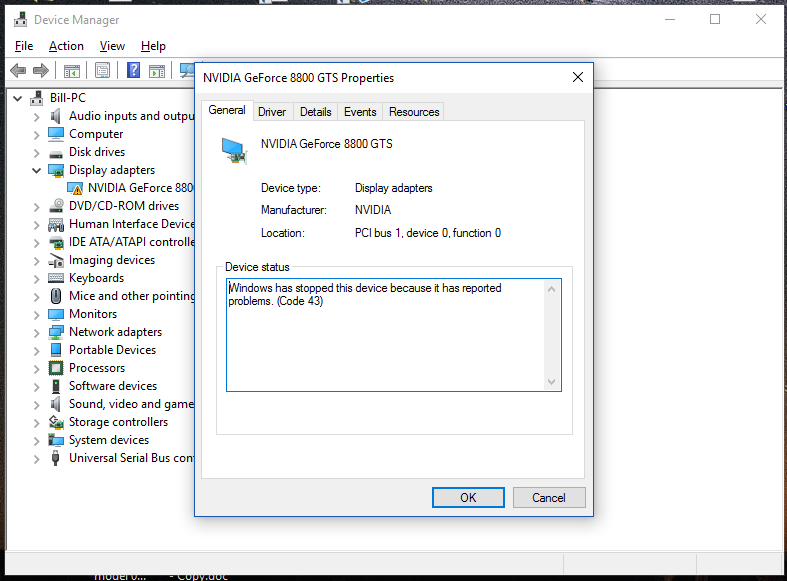Screen dimensions: 787x581
Task: Select the Human Interface Devices icon
Action: coord(56,224)
